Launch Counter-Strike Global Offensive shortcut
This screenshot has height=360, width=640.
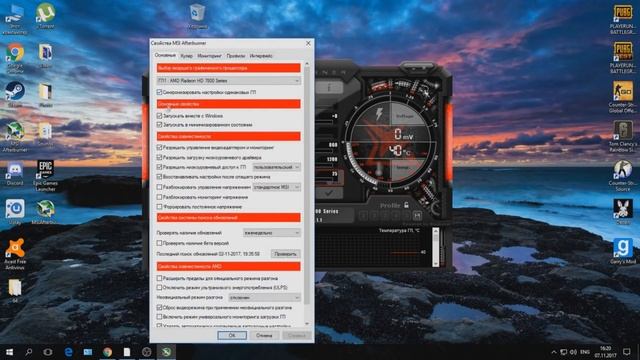click(x=622, y=97)
